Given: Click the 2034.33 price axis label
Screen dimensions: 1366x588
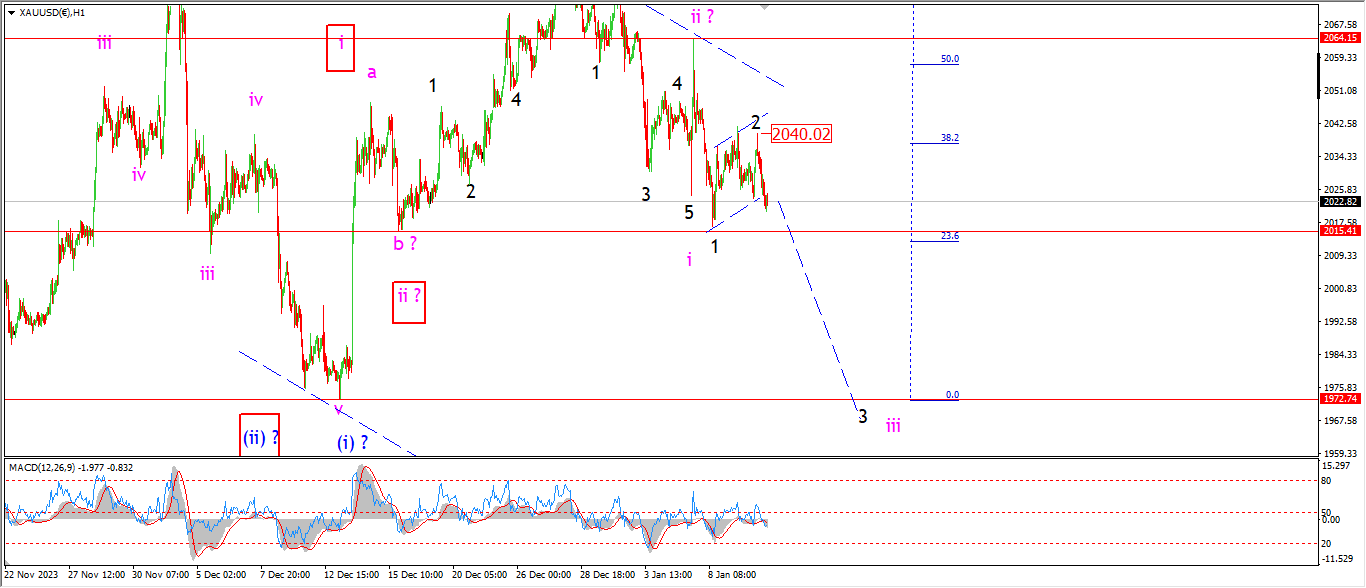Looking at the screenshot, I should (1340, 157).
